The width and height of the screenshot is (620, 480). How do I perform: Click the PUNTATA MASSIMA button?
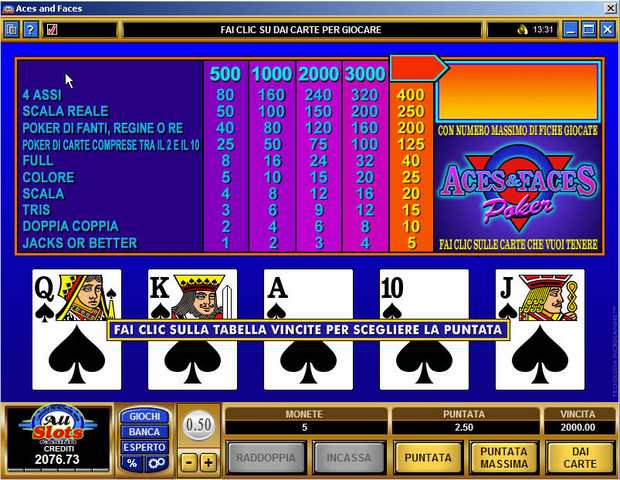tap(504, 457)
